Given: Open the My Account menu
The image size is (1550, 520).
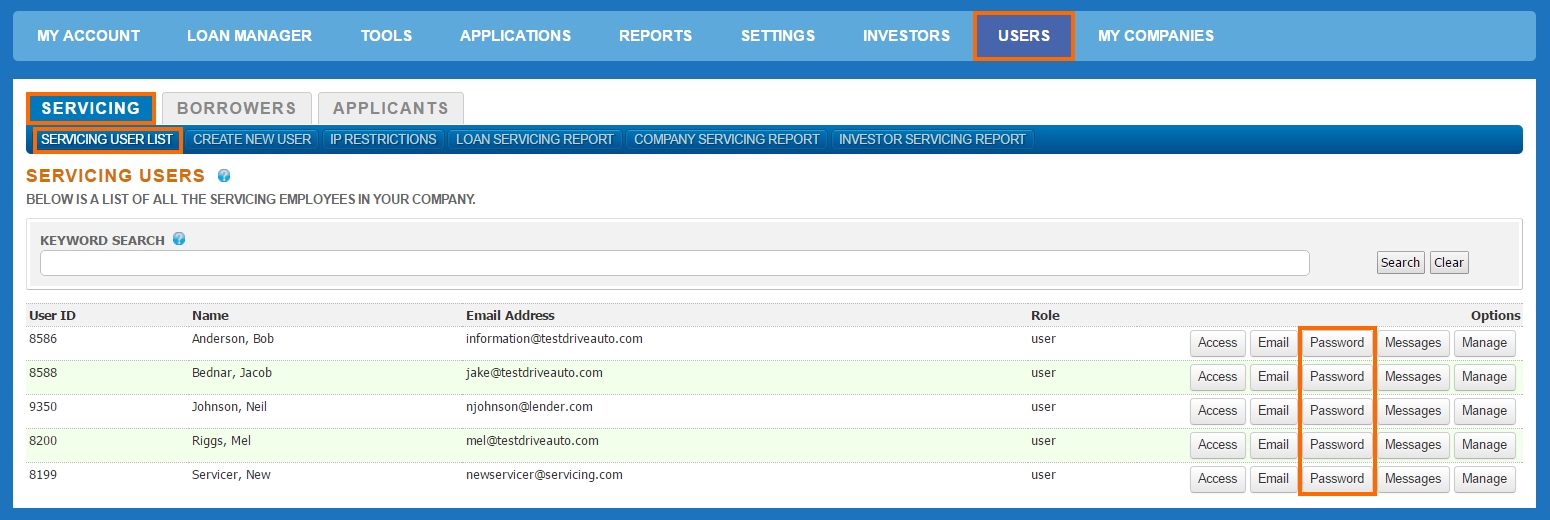Looking at the screenshot, I should 88,36.
